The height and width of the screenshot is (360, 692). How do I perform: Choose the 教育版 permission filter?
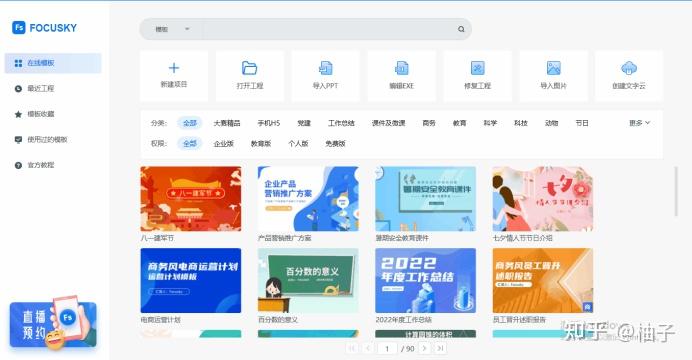261,143
